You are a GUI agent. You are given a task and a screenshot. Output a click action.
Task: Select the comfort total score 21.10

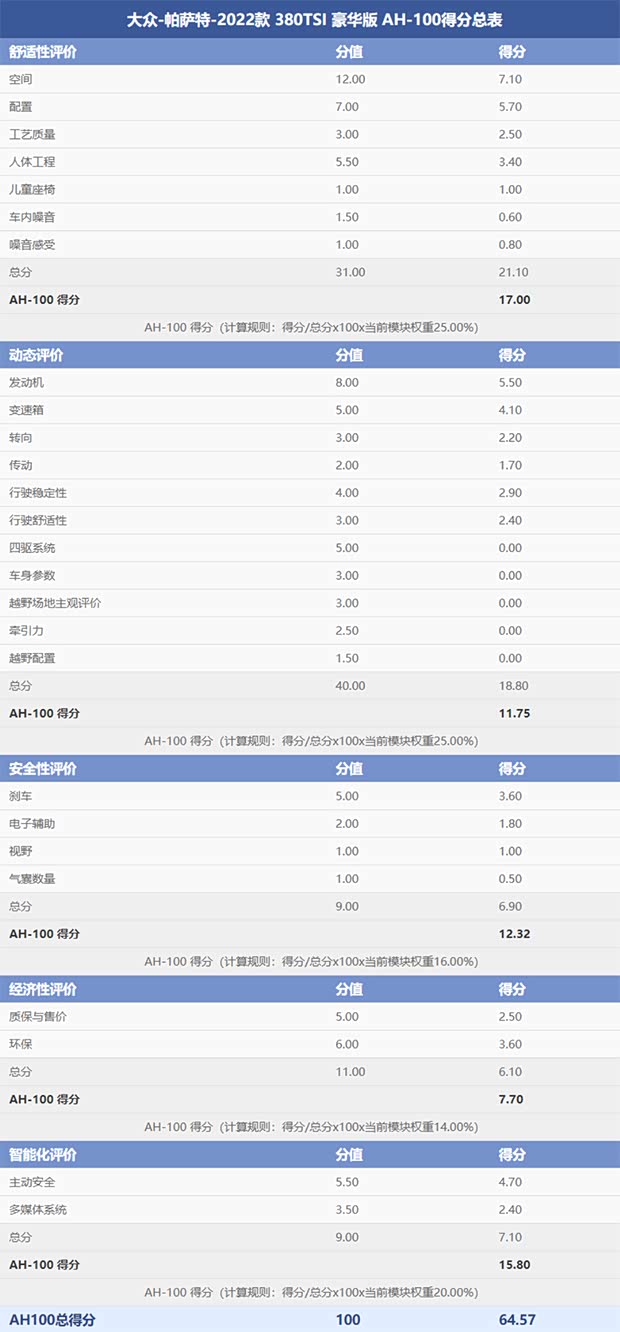tap(513, 272)
